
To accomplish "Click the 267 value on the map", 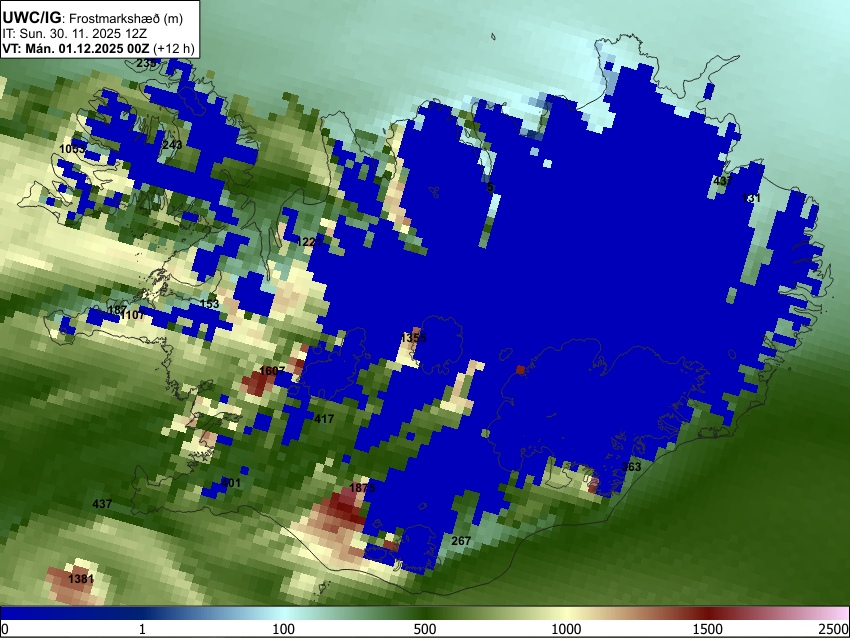I will [x=461, y=541].
